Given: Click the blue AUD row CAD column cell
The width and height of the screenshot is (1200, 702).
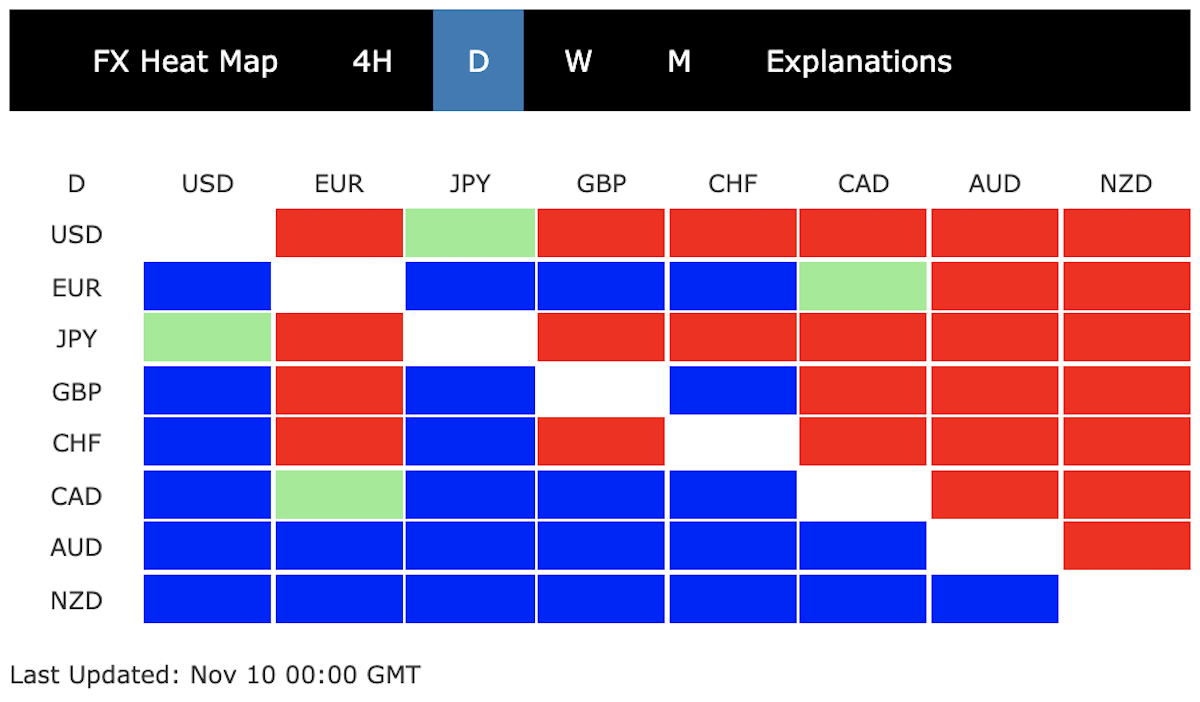Looking at the screenshot, I should click(863, 546).
